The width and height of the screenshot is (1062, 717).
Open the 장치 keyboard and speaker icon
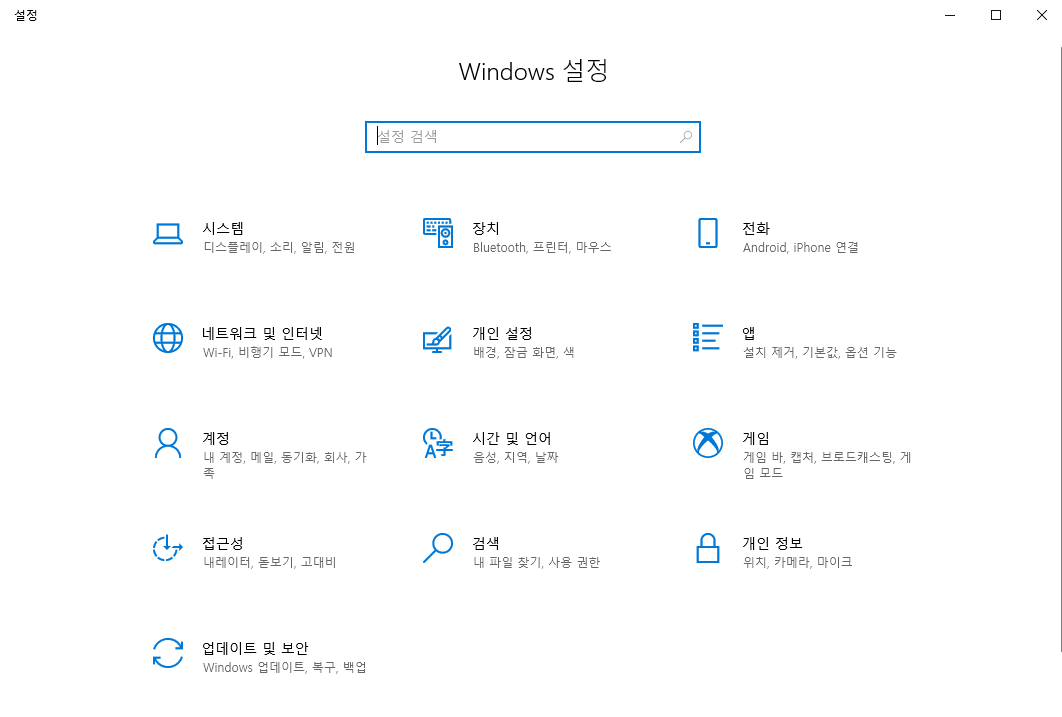[x=438, y=233]
